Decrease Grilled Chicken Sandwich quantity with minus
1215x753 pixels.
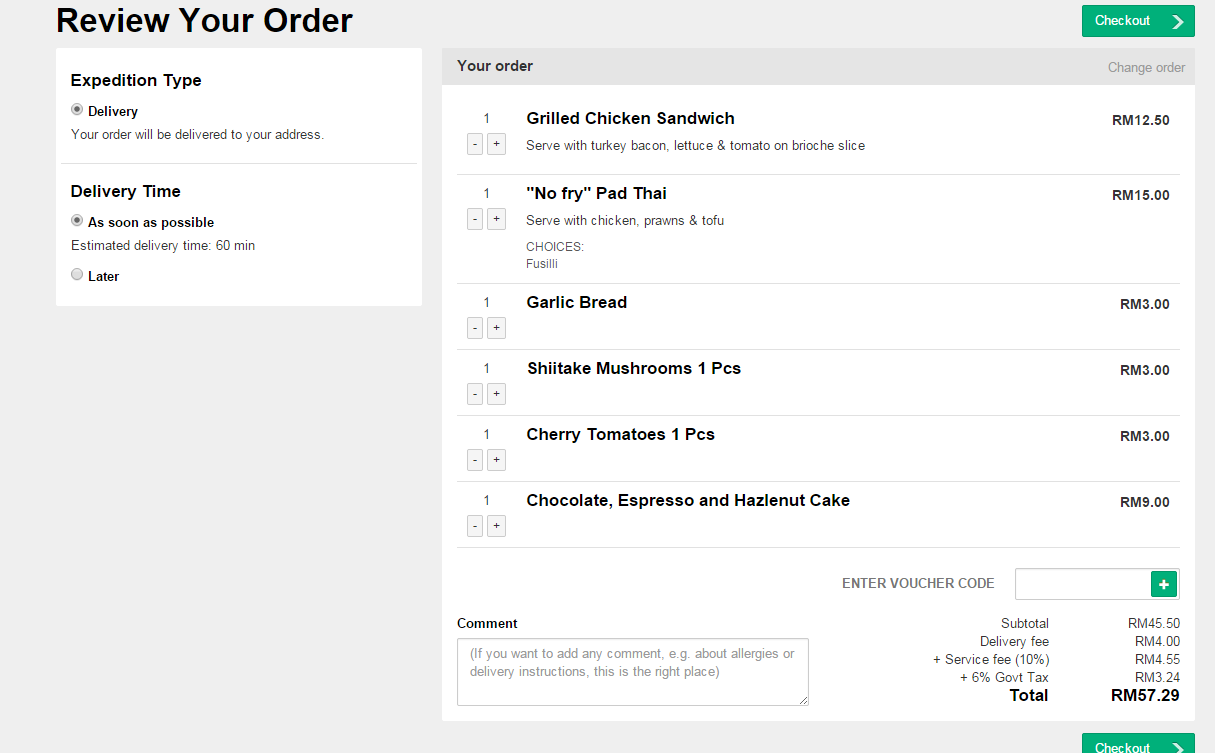tap(475, 144)
